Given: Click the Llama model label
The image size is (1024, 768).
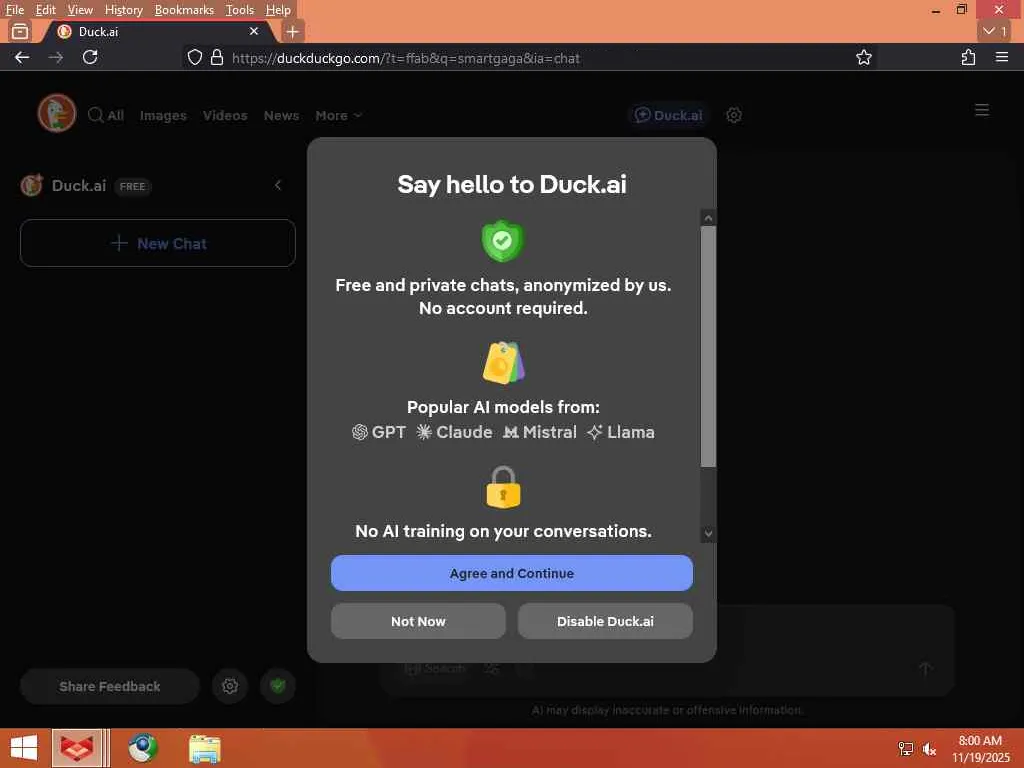Looking at the screenshot, I should click(620, 432).
